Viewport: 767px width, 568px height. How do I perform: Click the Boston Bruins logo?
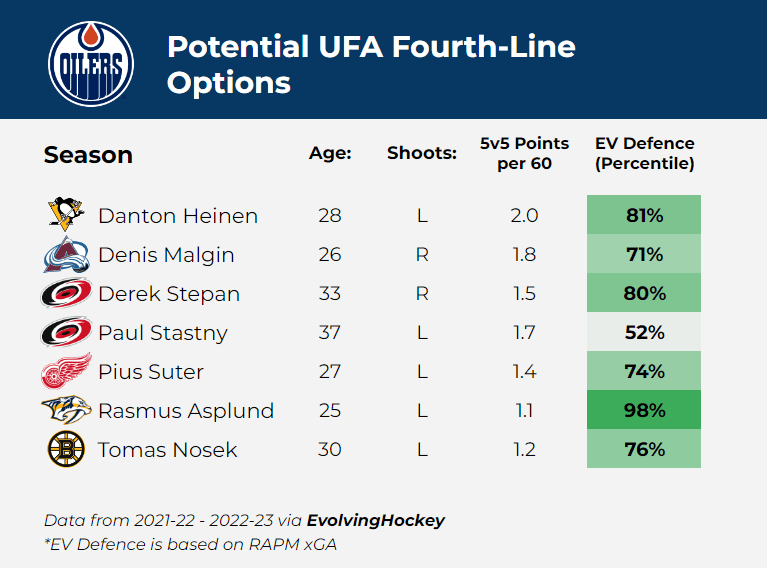66,449
